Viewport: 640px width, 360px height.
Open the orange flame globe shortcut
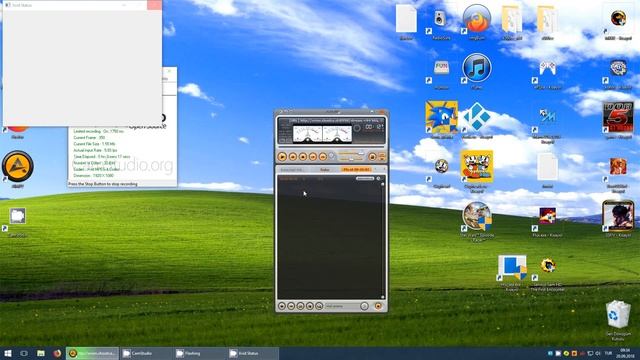coord(476,18)
